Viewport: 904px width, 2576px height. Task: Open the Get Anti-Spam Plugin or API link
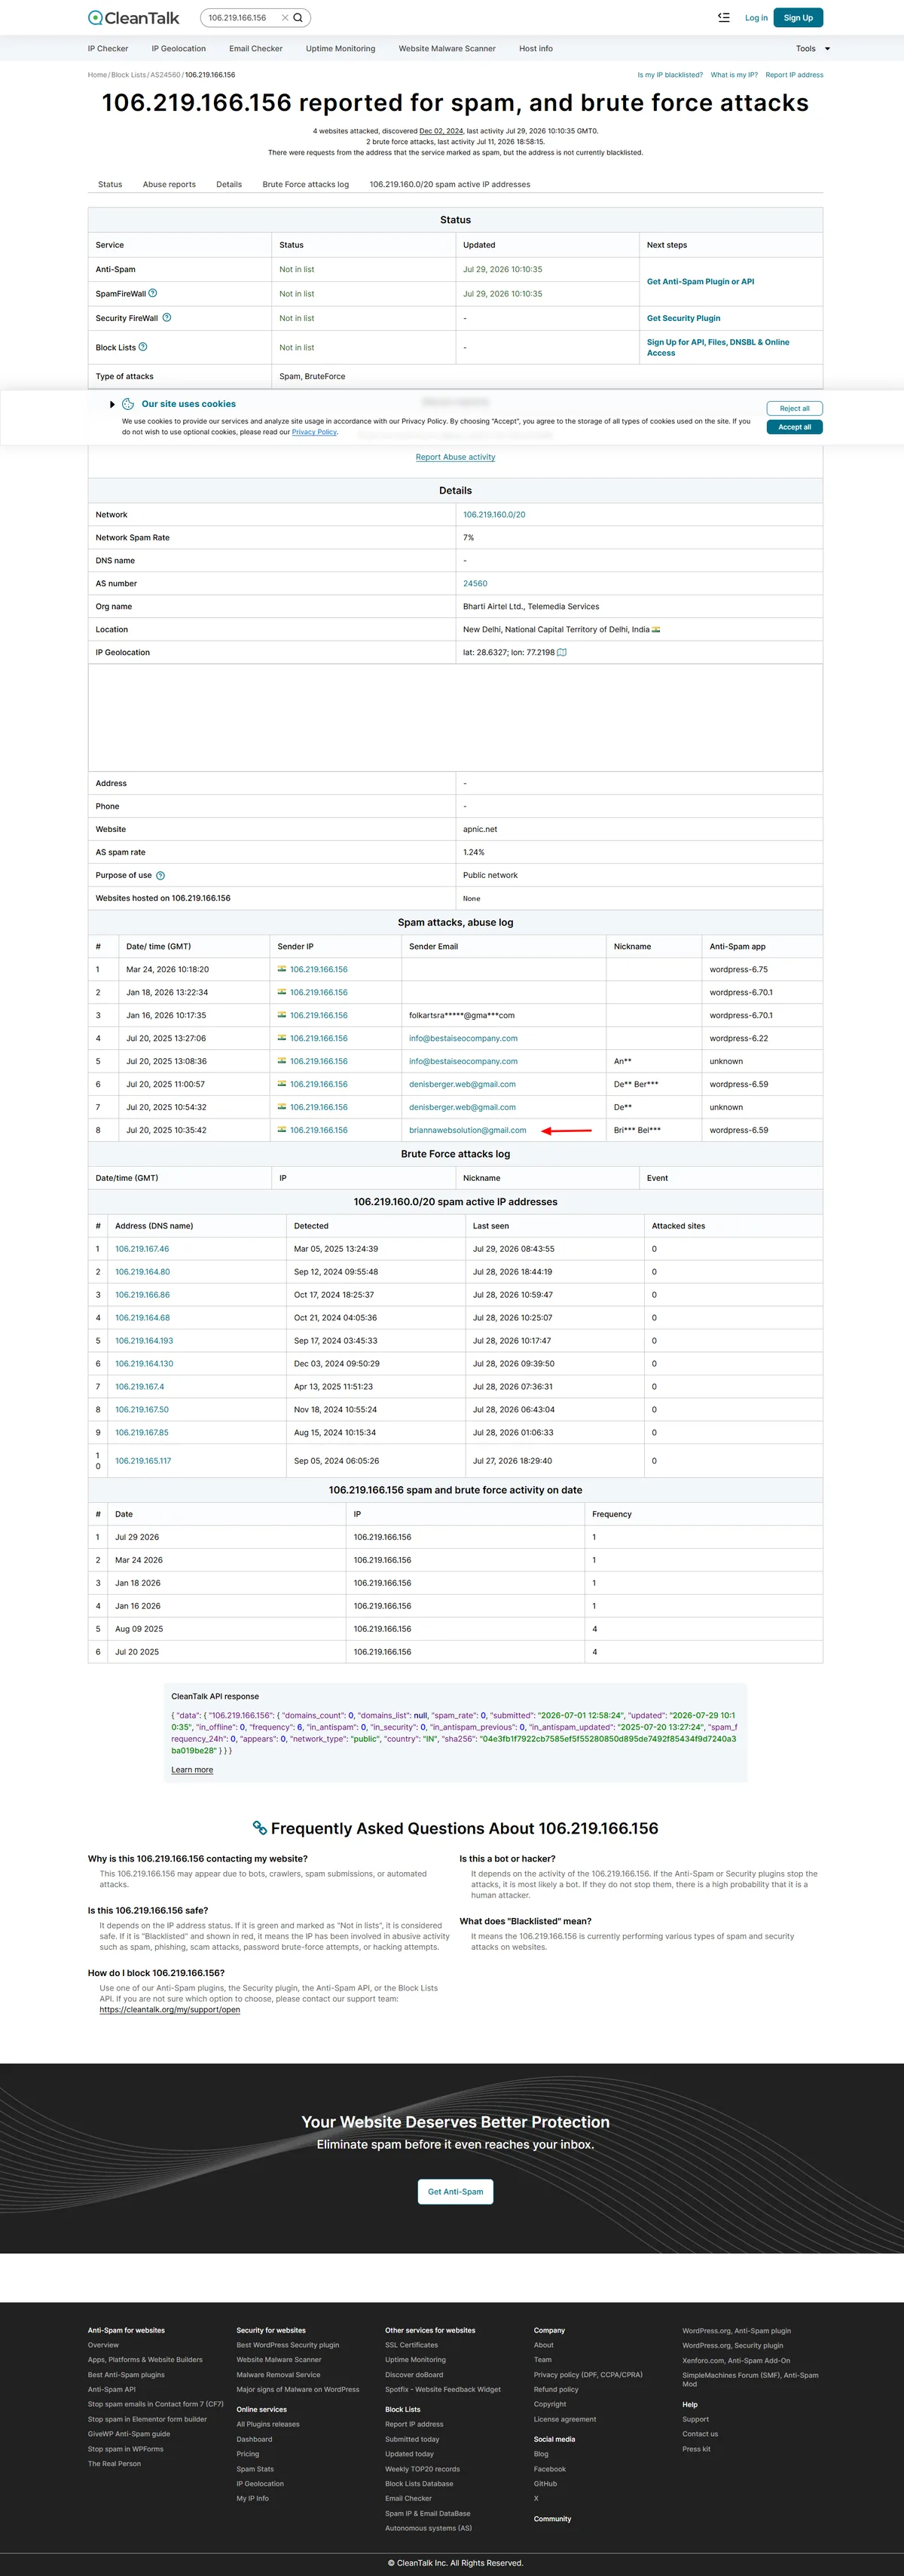tap(700, 281)
